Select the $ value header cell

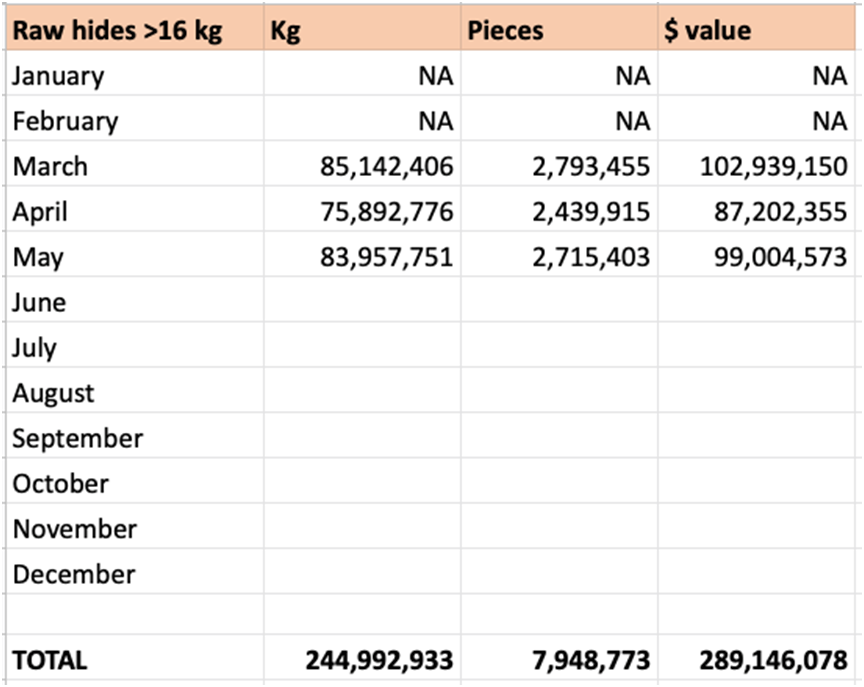tap(757, 29)
